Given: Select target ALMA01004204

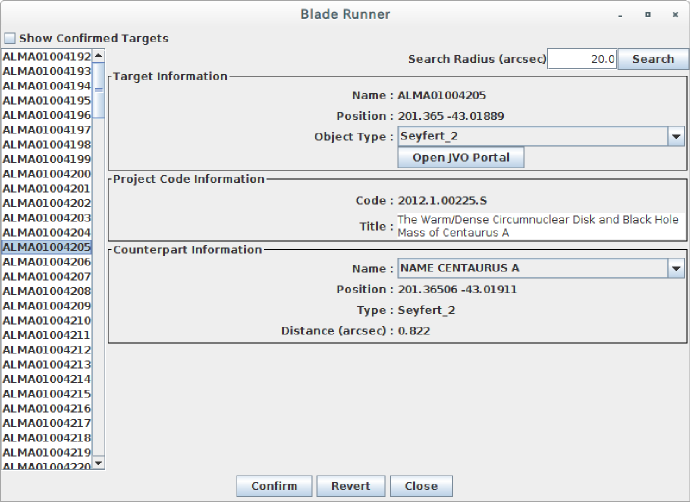Looking at the screenshot, I should click(x=47, y=232).
